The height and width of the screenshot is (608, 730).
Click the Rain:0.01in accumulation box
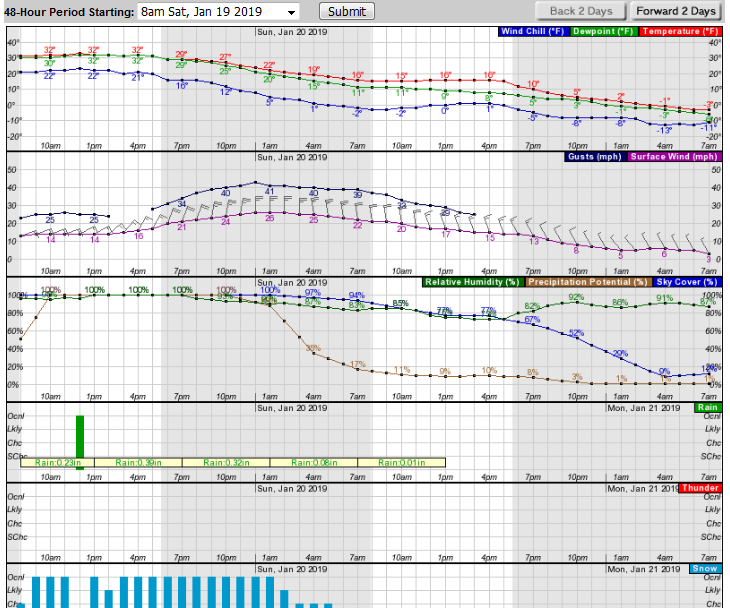point(400,463)
